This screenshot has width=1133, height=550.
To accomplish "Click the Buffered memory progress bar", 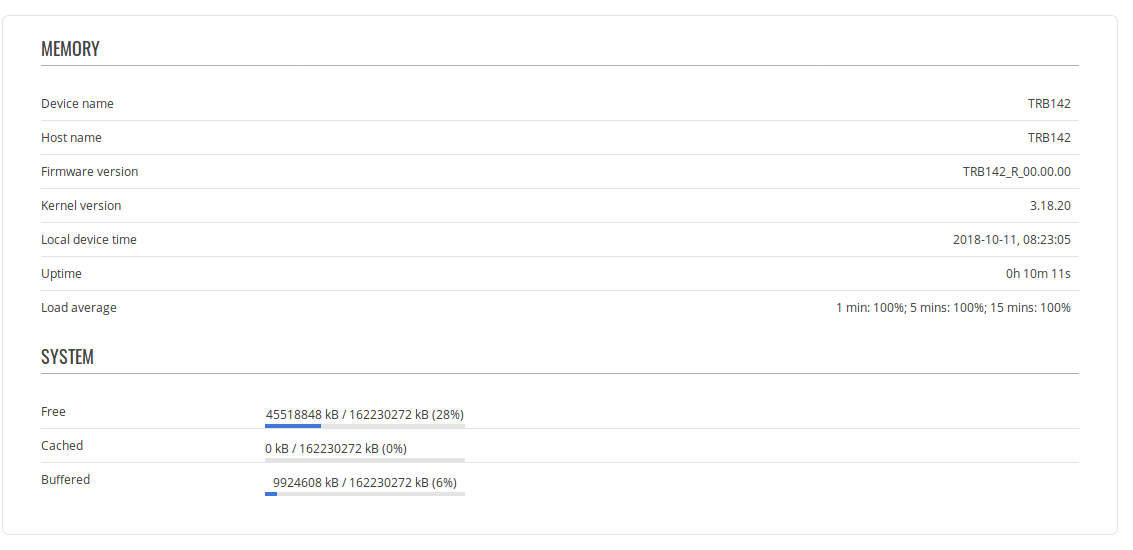I will tap(364, 494).
